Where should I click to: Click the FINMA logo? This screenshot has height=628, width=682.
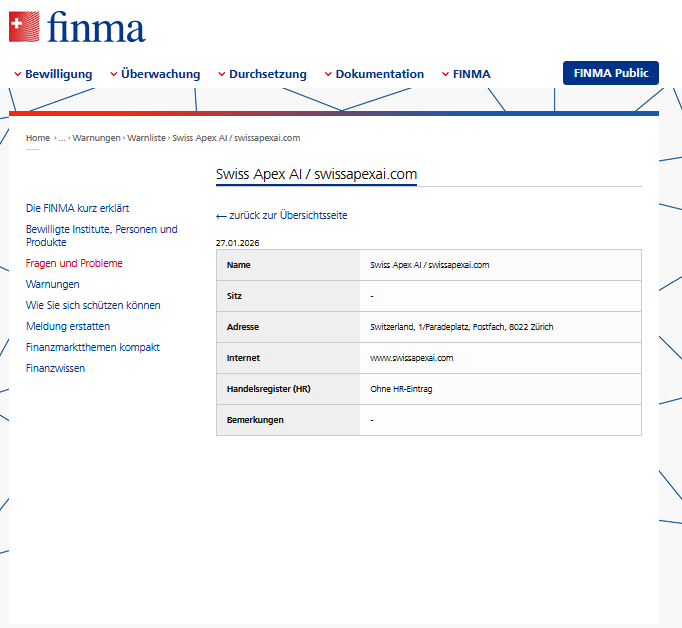pyautogui.click(x=77, y=27)
